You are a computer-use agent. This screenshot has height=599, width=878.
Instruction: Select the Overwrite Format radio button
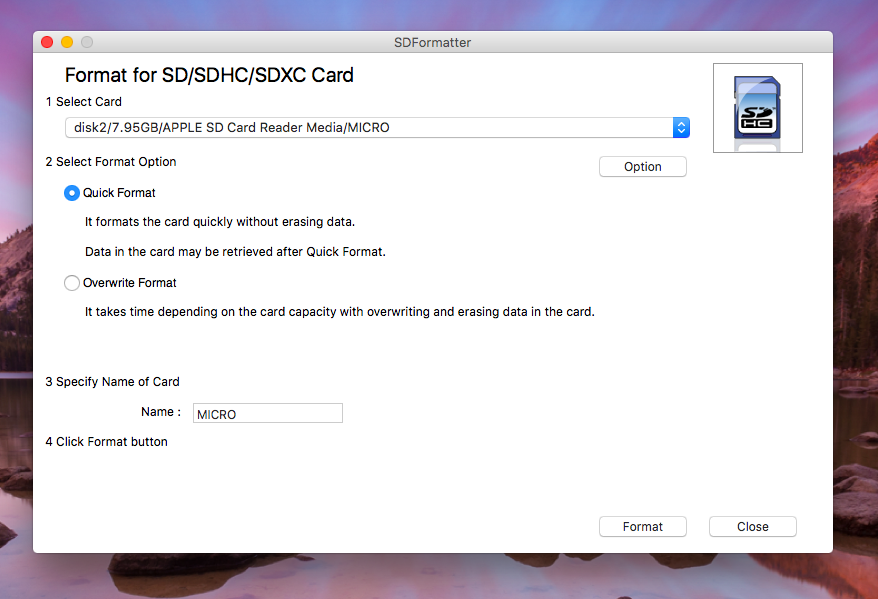click(72, 283)
